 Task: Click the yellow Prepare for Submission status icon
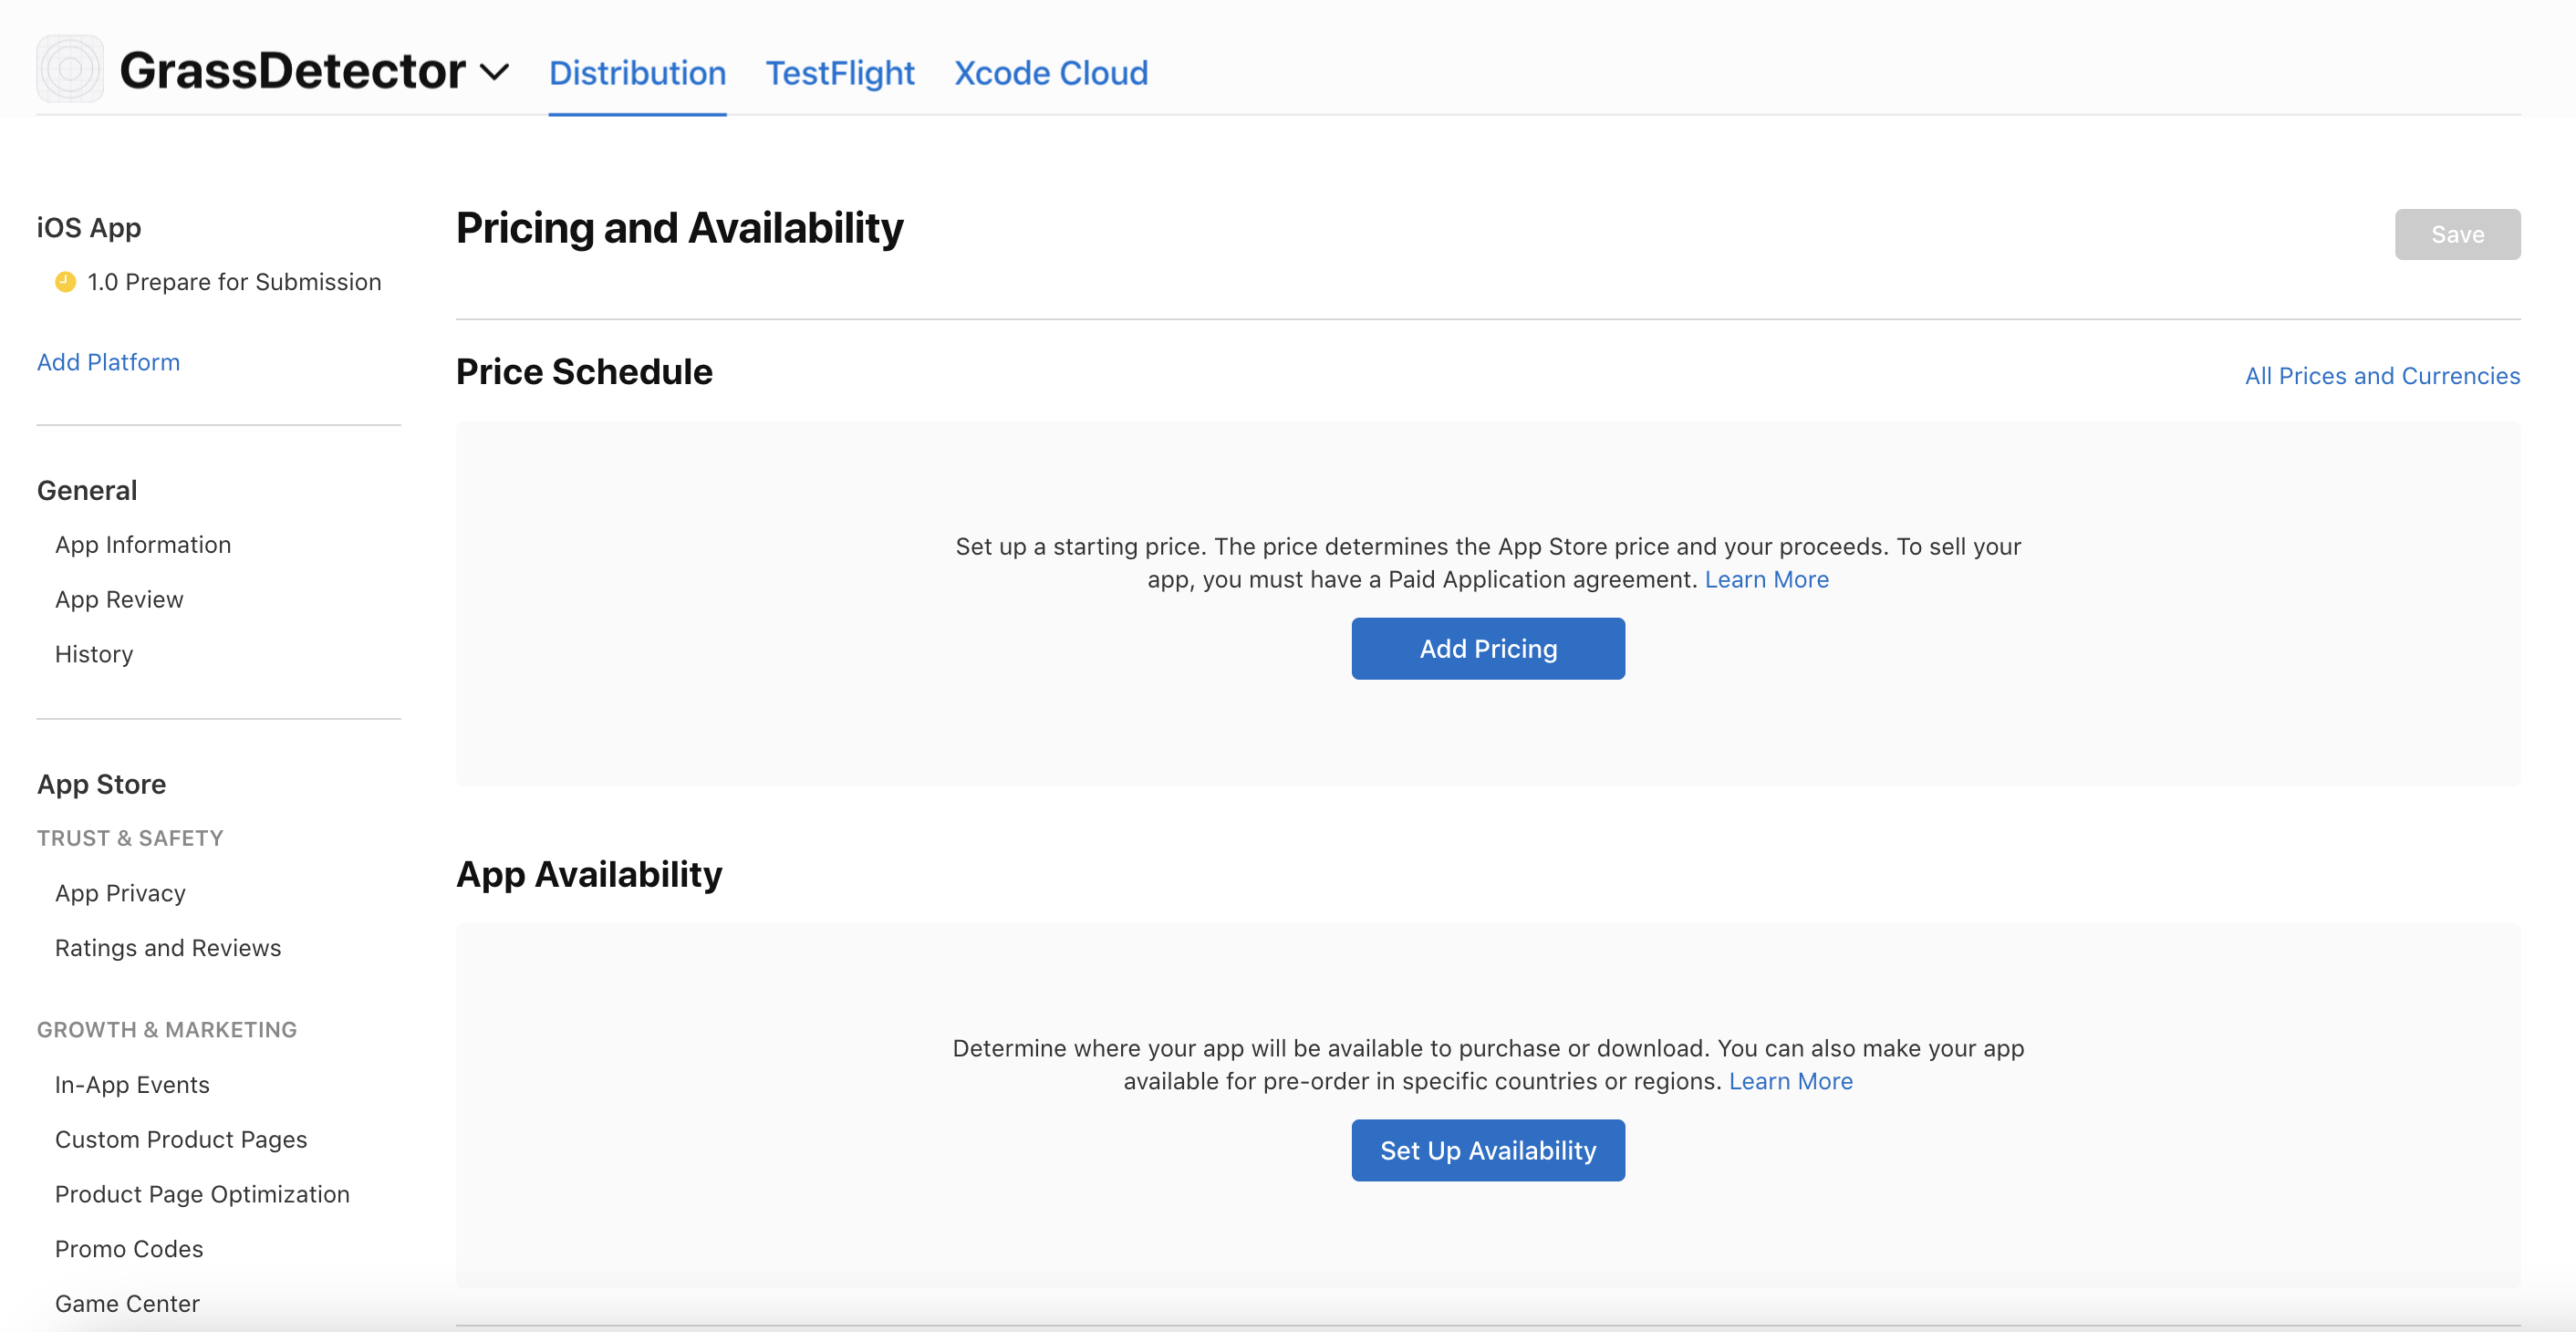tap(65, 282)
